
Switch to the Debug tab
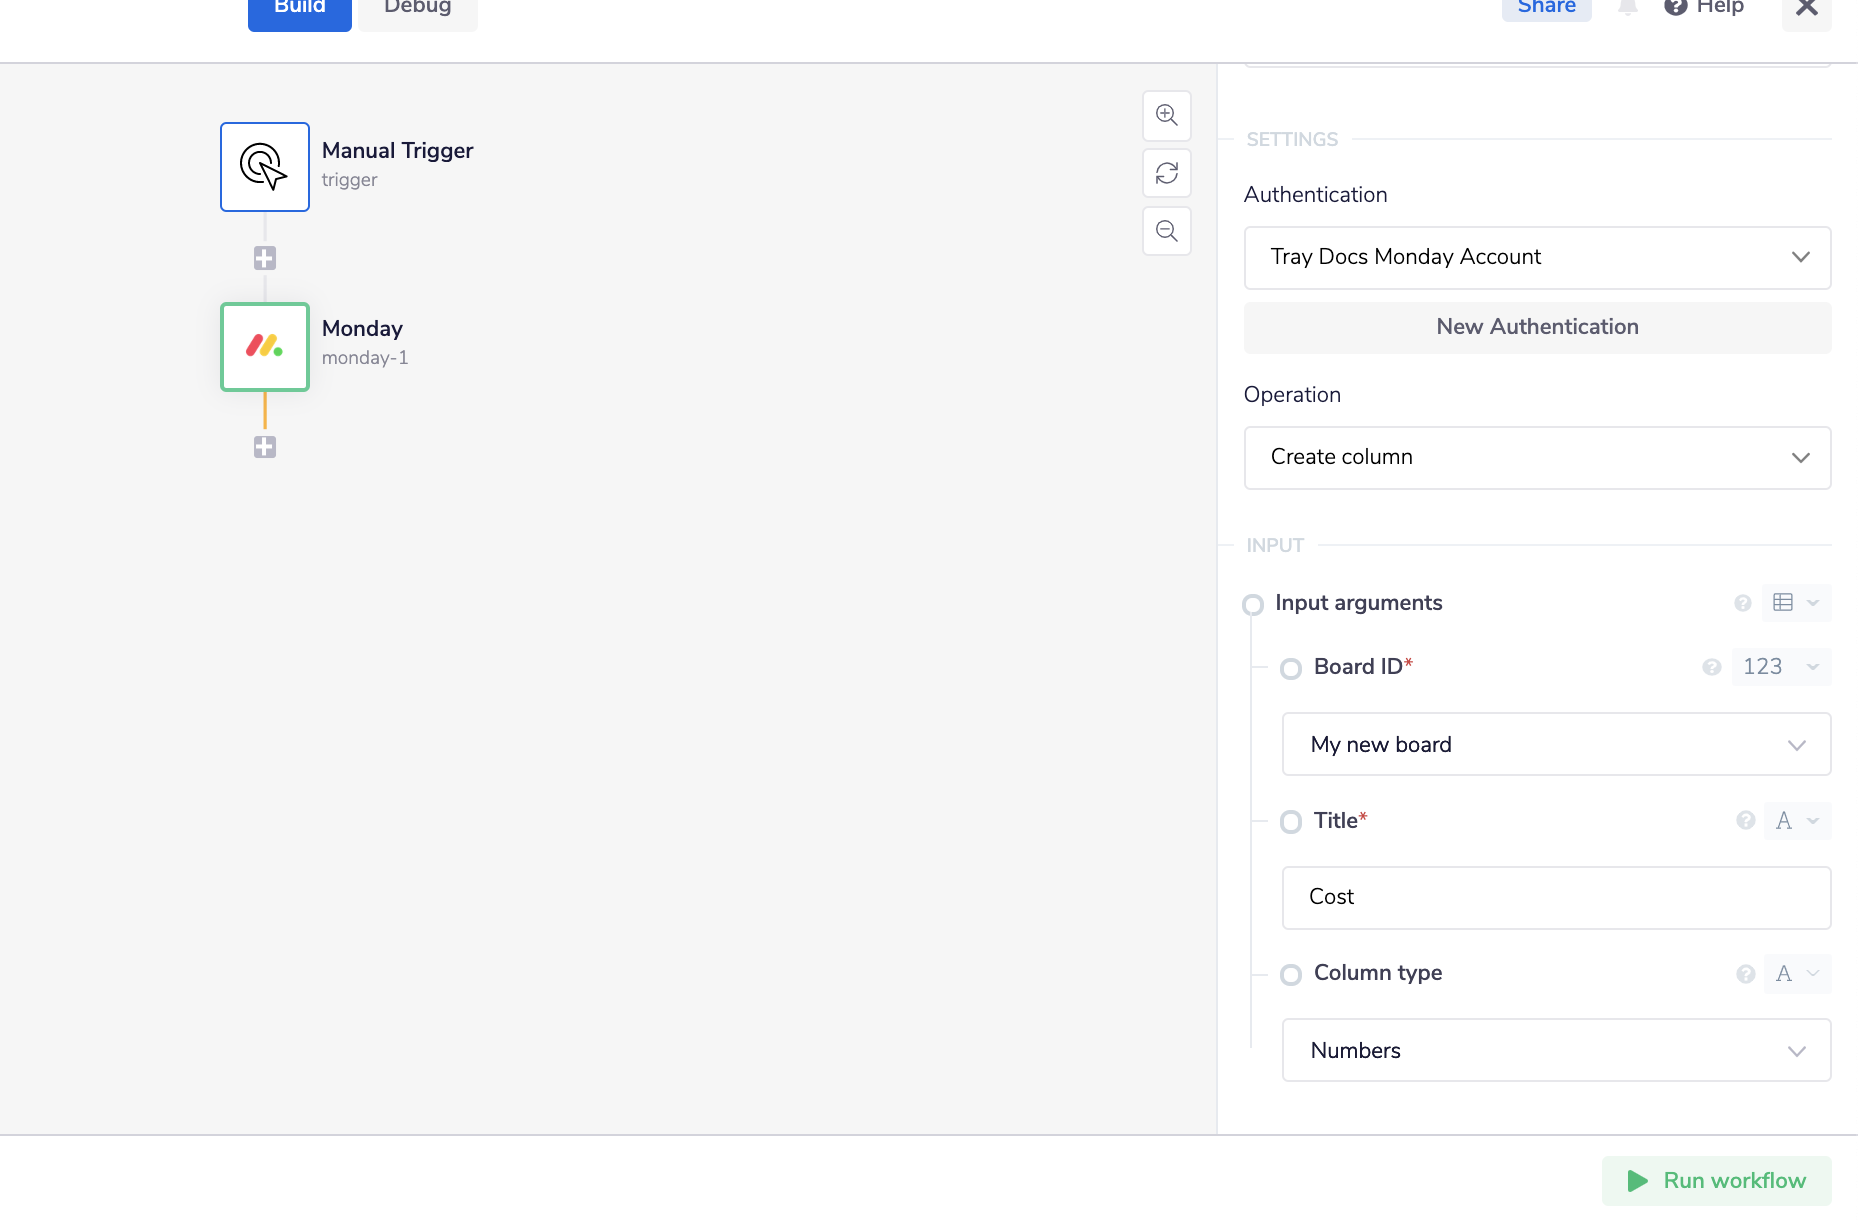point(418,10)
